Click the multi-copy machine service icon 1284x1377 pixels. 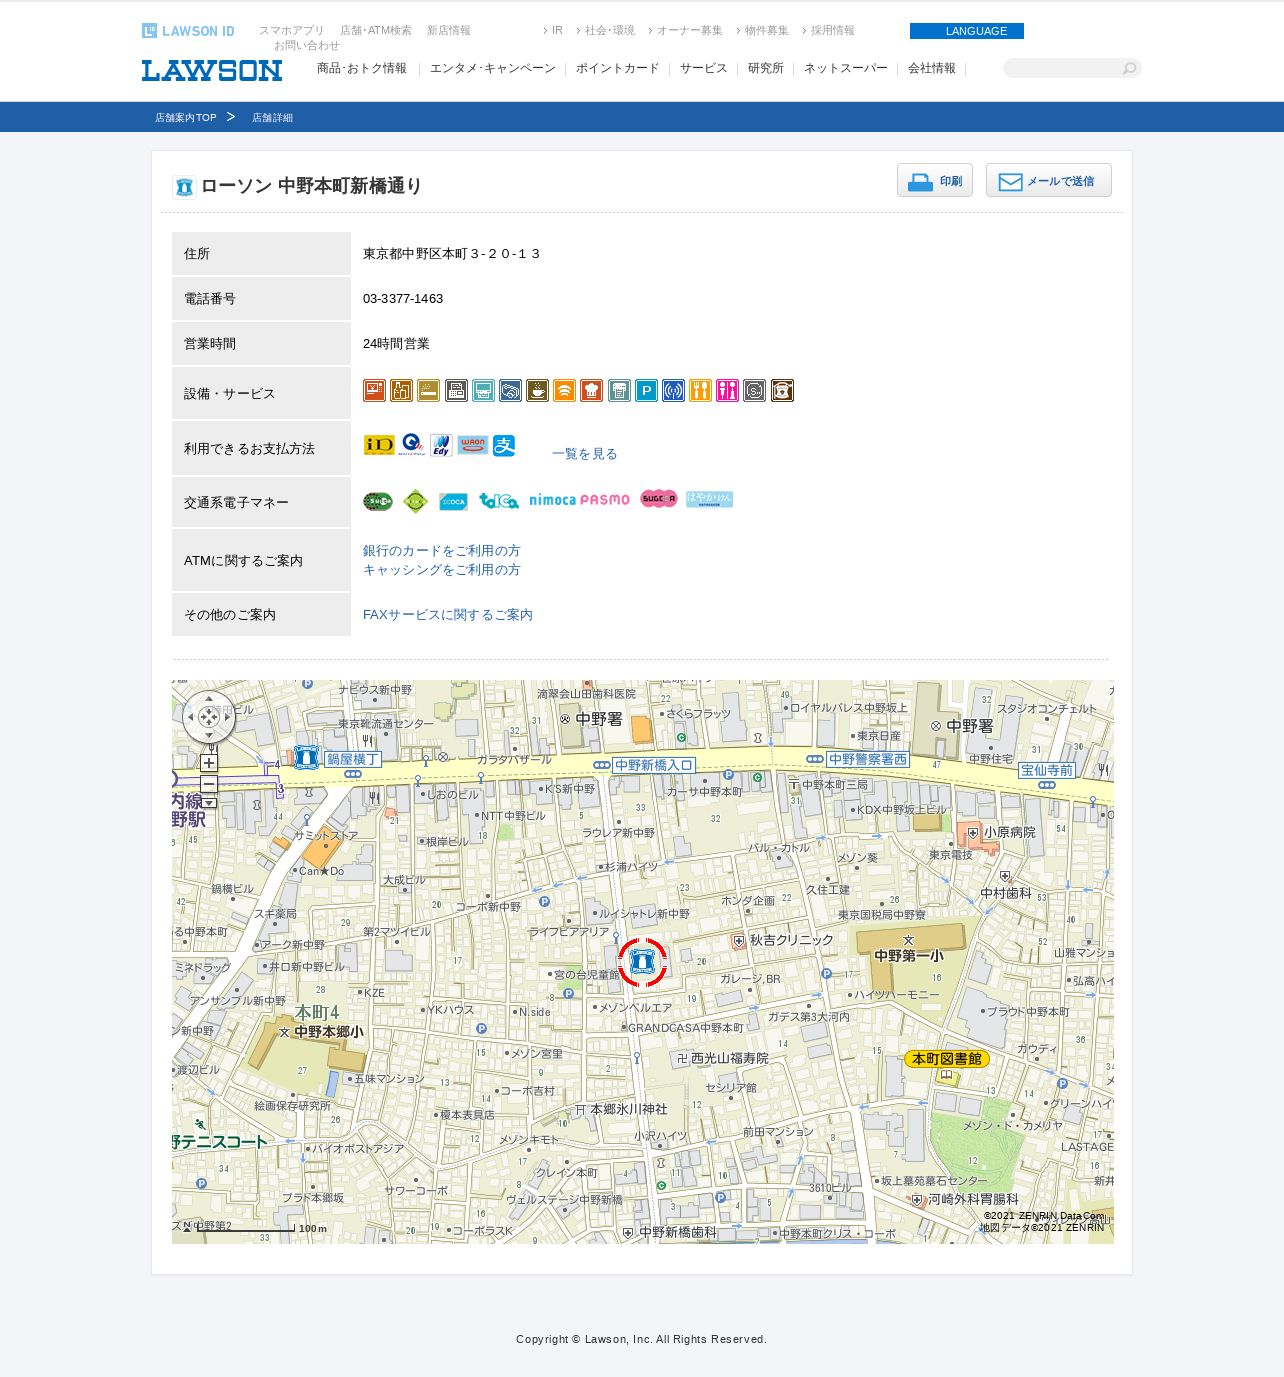pyautogui.click(x=456, y=391)
